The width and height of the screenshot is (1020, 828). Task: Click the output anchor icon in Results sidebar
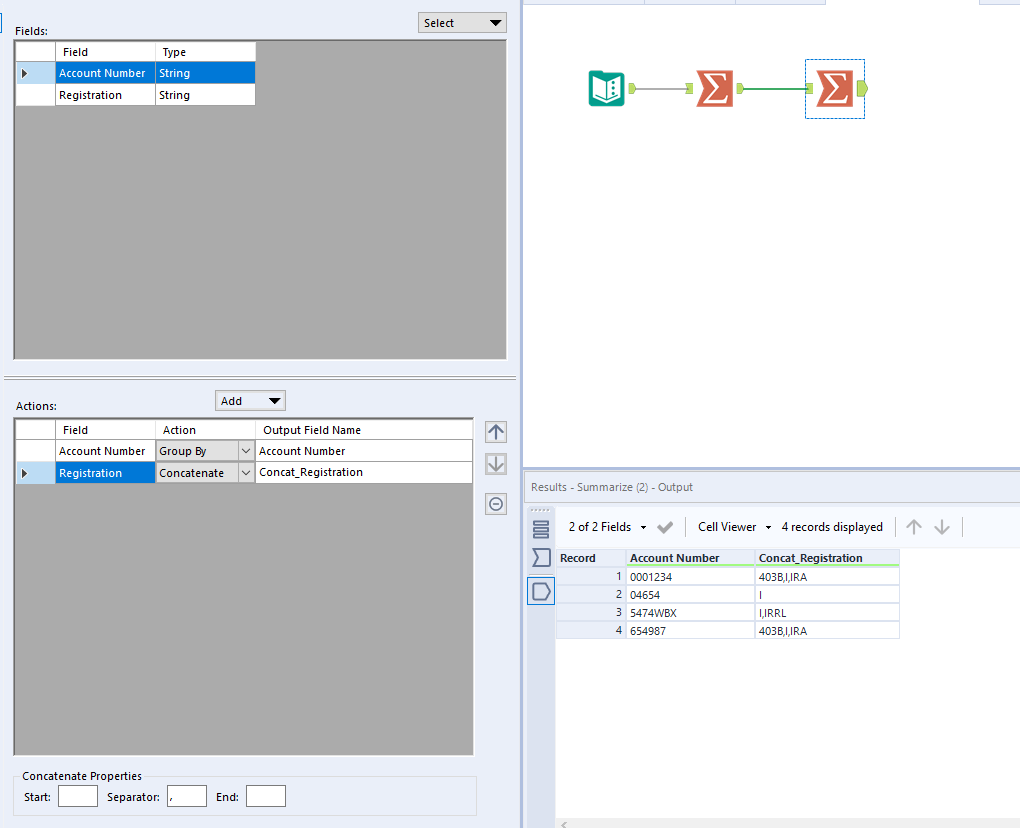pyautogui.click(x=540, y=590)
